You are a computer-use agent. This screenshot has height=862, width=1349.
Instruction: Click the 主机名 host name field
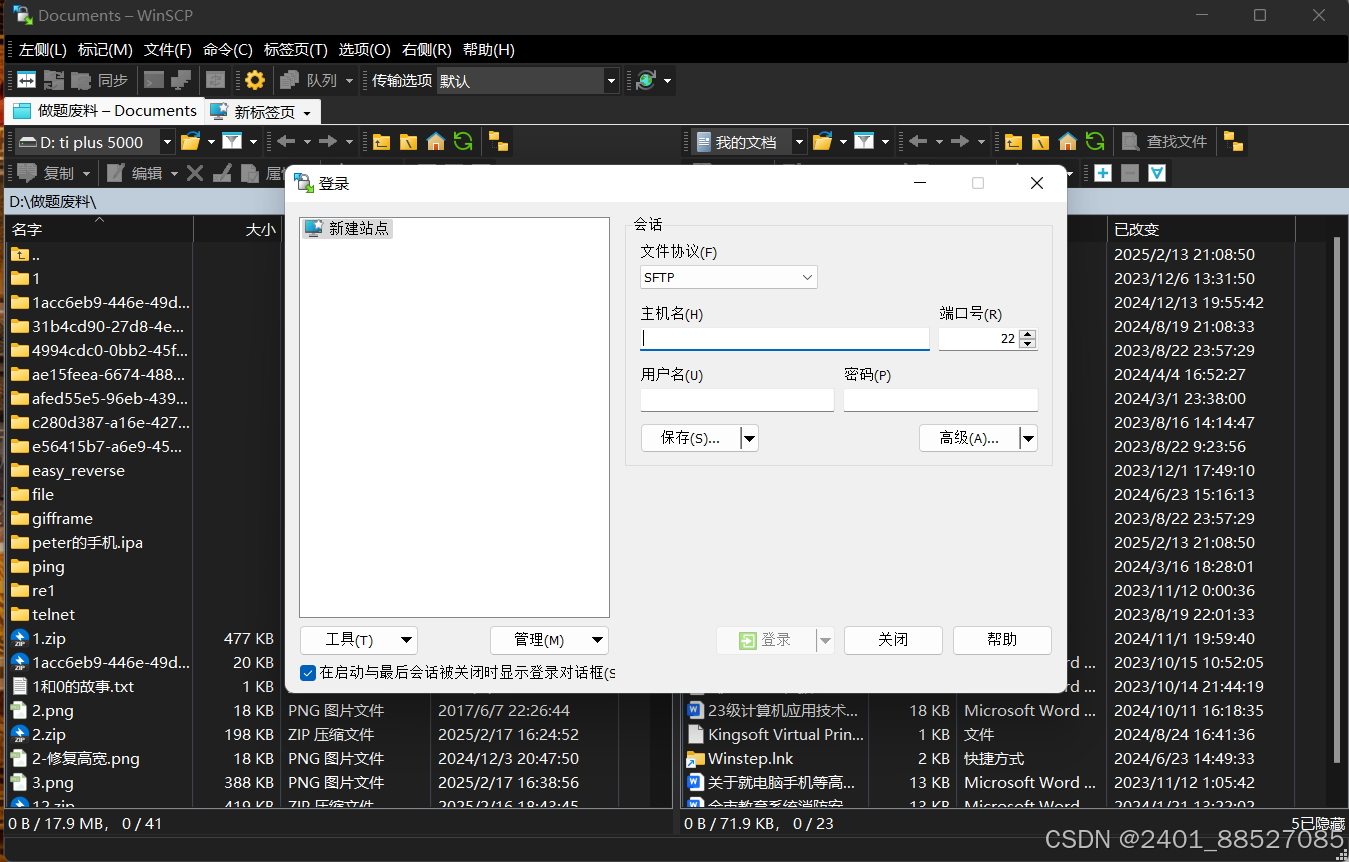point(785,339)
